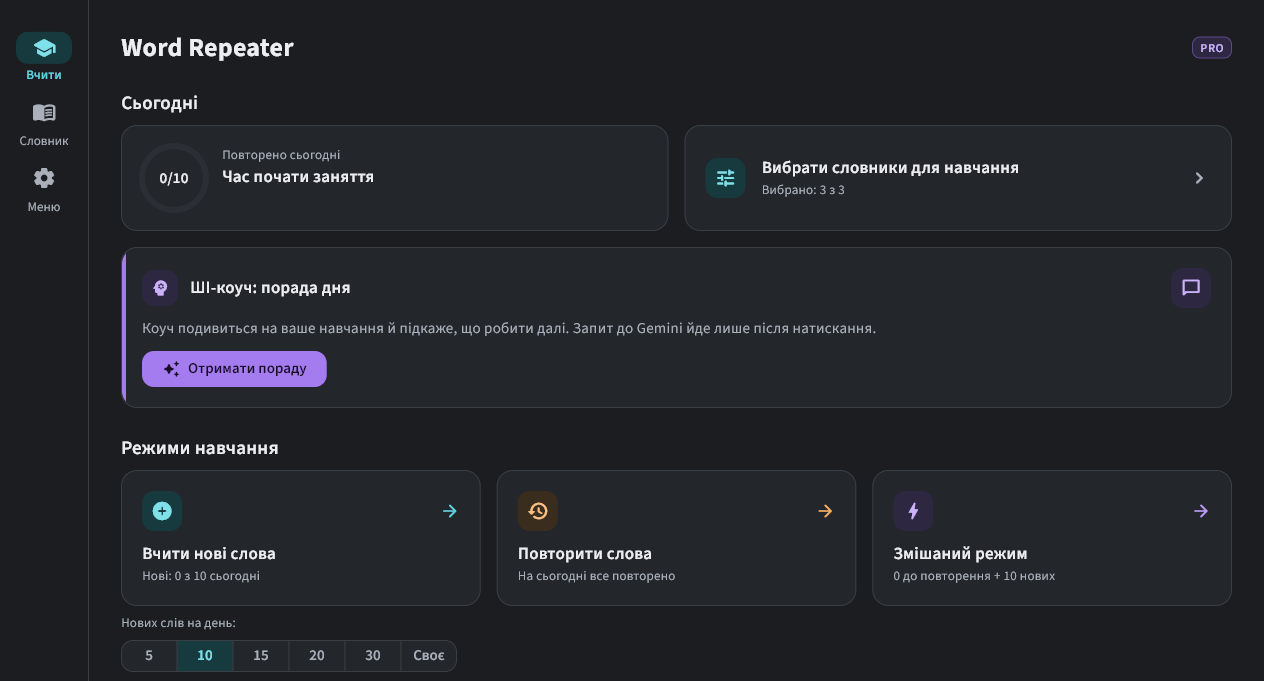Click the lightning bolt icon in 'Змішаний режим'
Screen dimensions: 1264x681
(x=913, y=511)
